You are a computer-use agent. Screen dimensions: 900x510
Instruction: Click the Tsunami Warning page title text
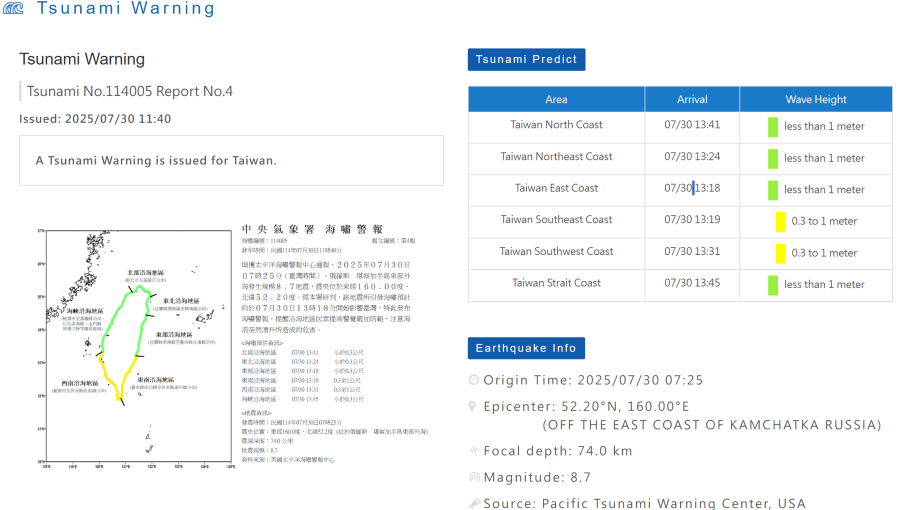pos(82,59)
